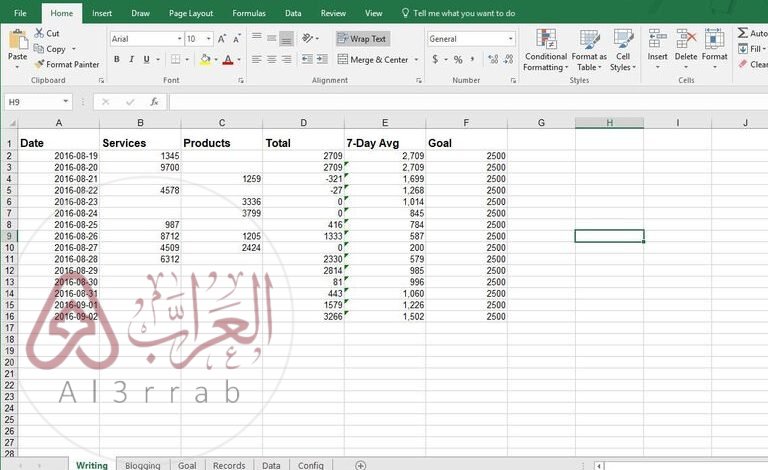This screenshot has width=768, height=470.
Task: Toggle Bold formatting
Action: click(x=117, y=60)
